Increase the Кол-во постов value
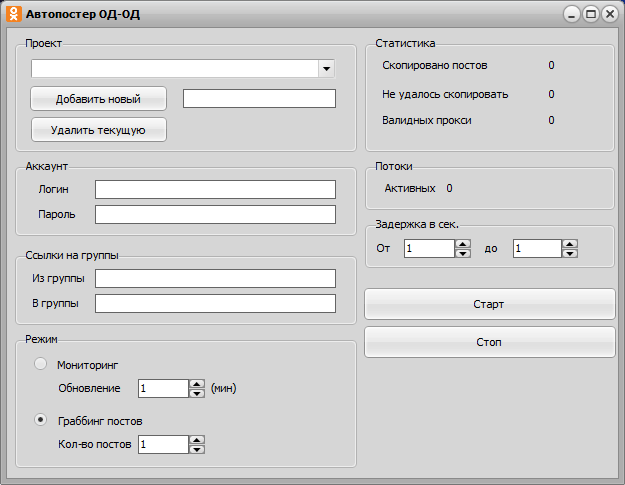This screenshot has height=485, width=625. point(197,439)
